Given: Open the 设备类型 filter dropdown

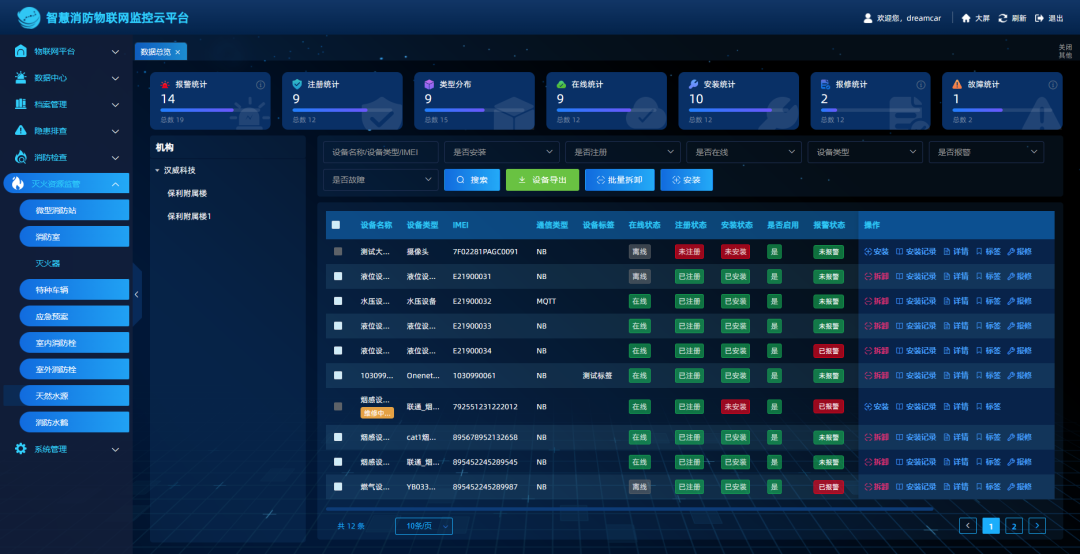Looking at the screenshot, I should 865,152.
